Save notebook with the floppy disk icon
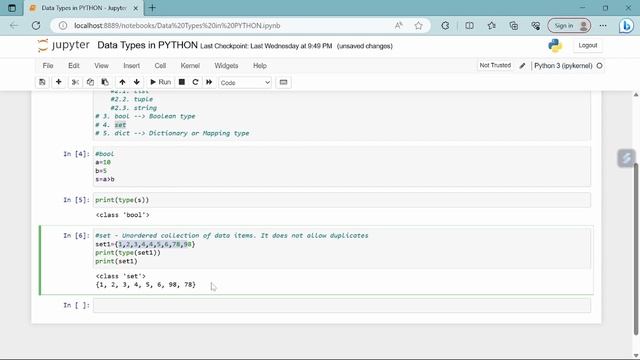 pos(42,82)
